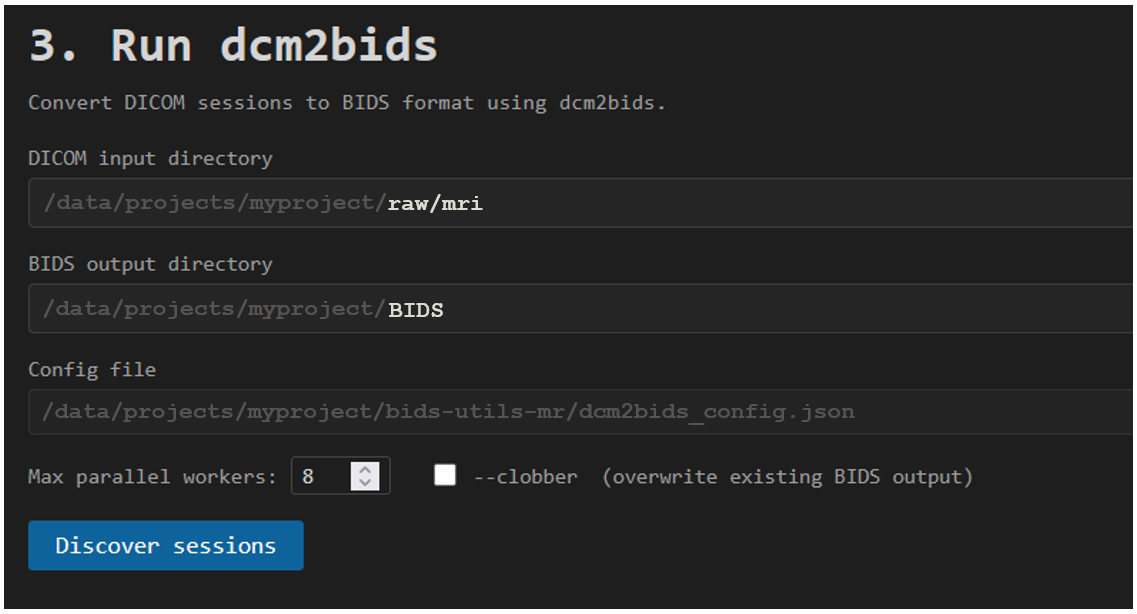Click the number 8 in workers box
Viewport: 1137px width, 614px height.
308,477
